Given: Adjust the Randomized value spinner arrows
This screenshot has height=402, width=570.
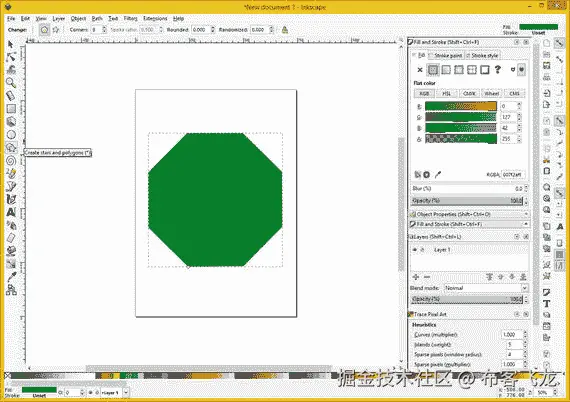Looking at the screenshot, I should pos(272,30).
